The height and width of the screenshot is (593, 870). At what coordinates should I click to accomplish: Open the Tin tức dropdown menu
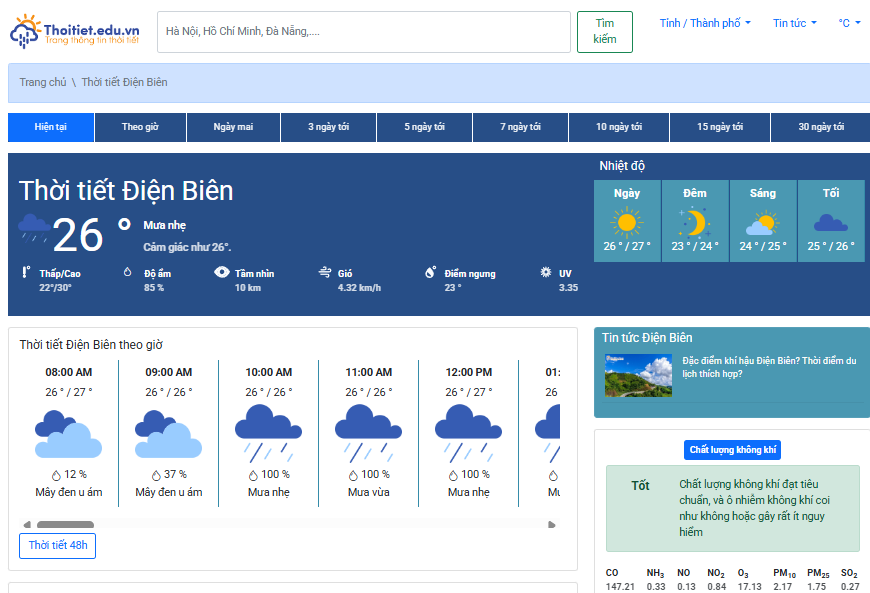coord(795,23)
